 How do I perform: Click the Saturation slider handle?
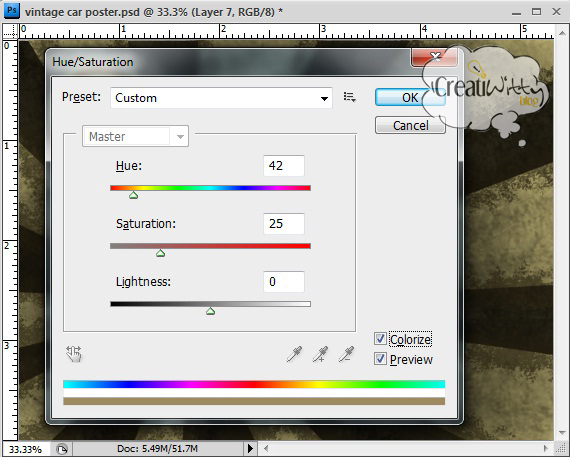click(160, 253)
